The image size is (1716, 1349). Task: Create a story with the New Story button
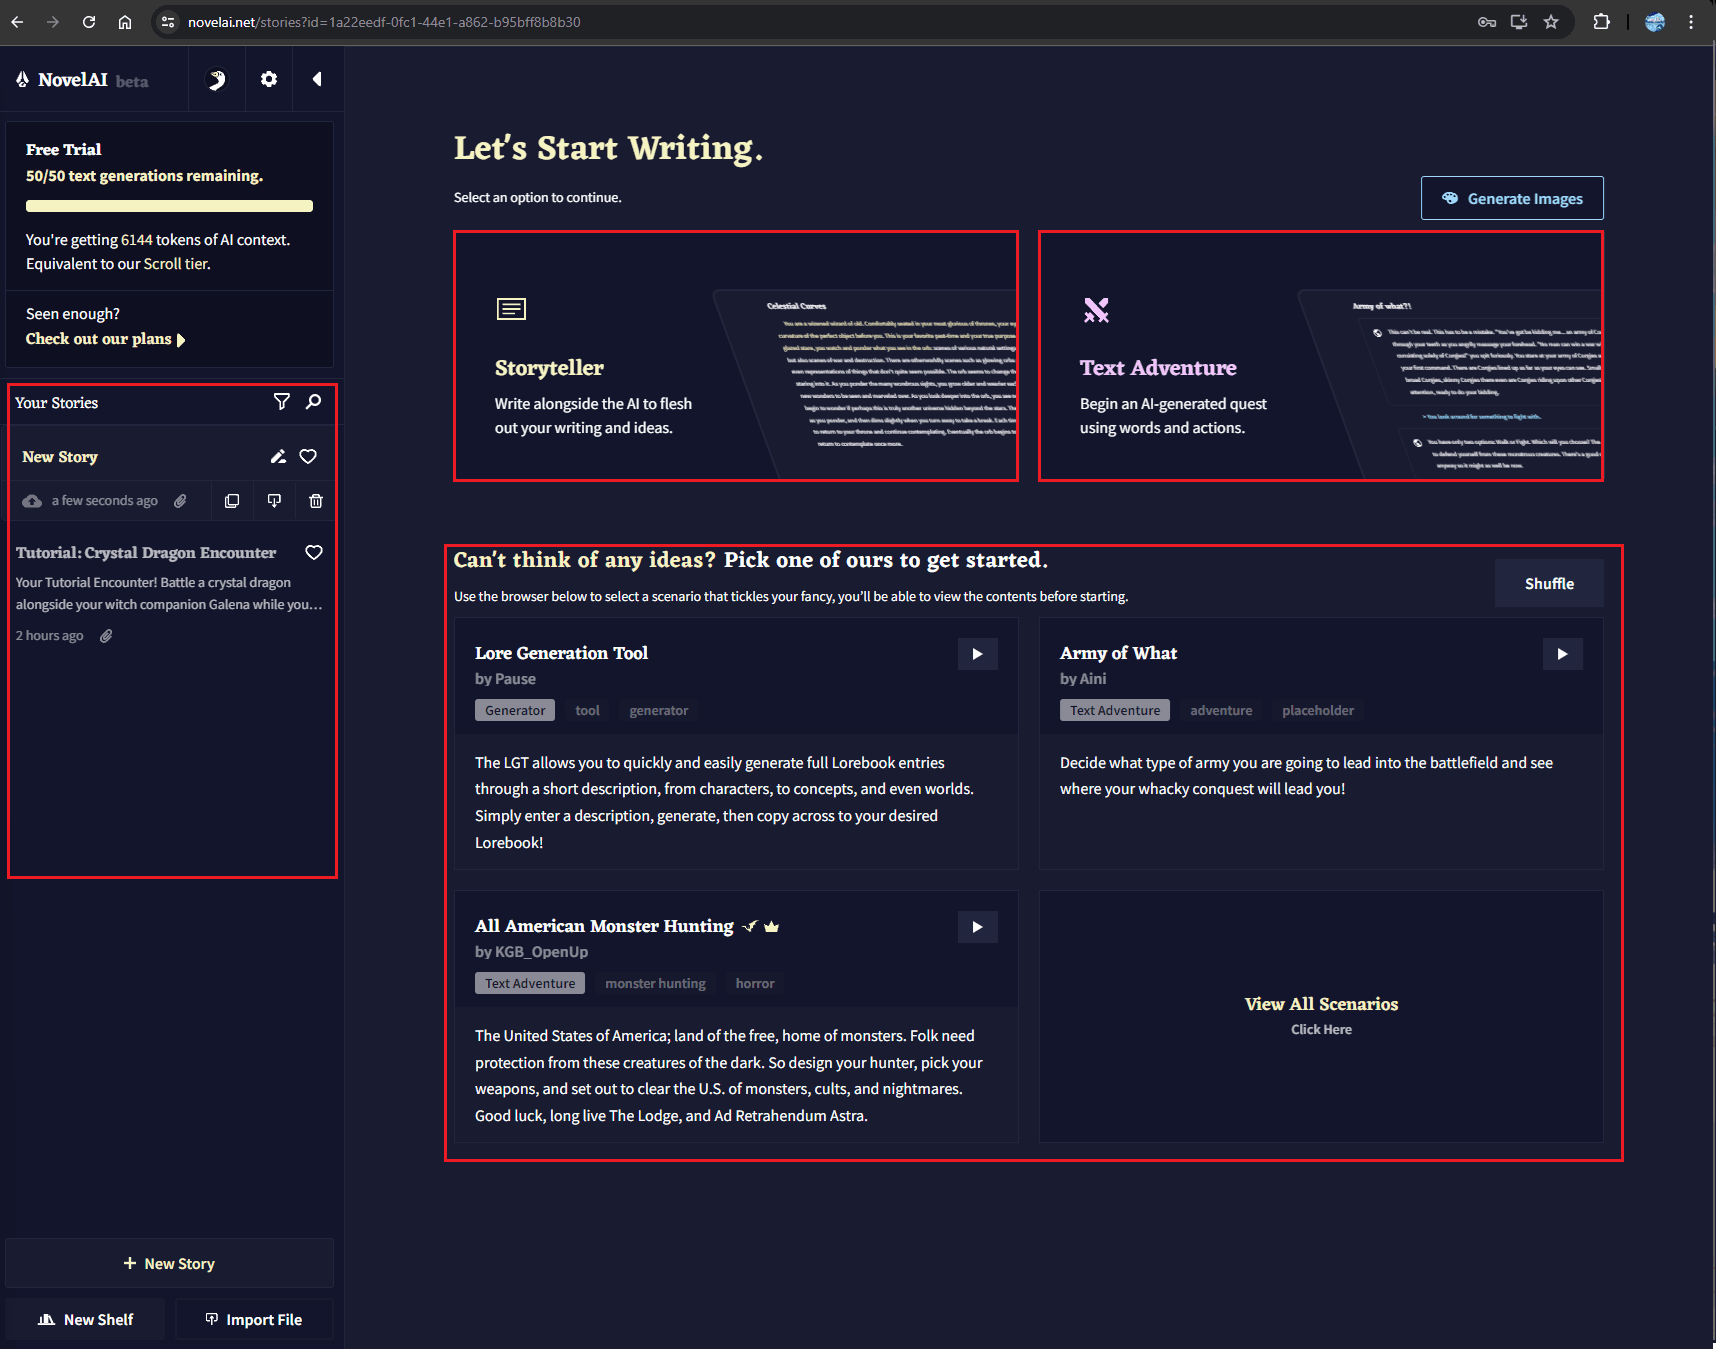pos(169,1263)
